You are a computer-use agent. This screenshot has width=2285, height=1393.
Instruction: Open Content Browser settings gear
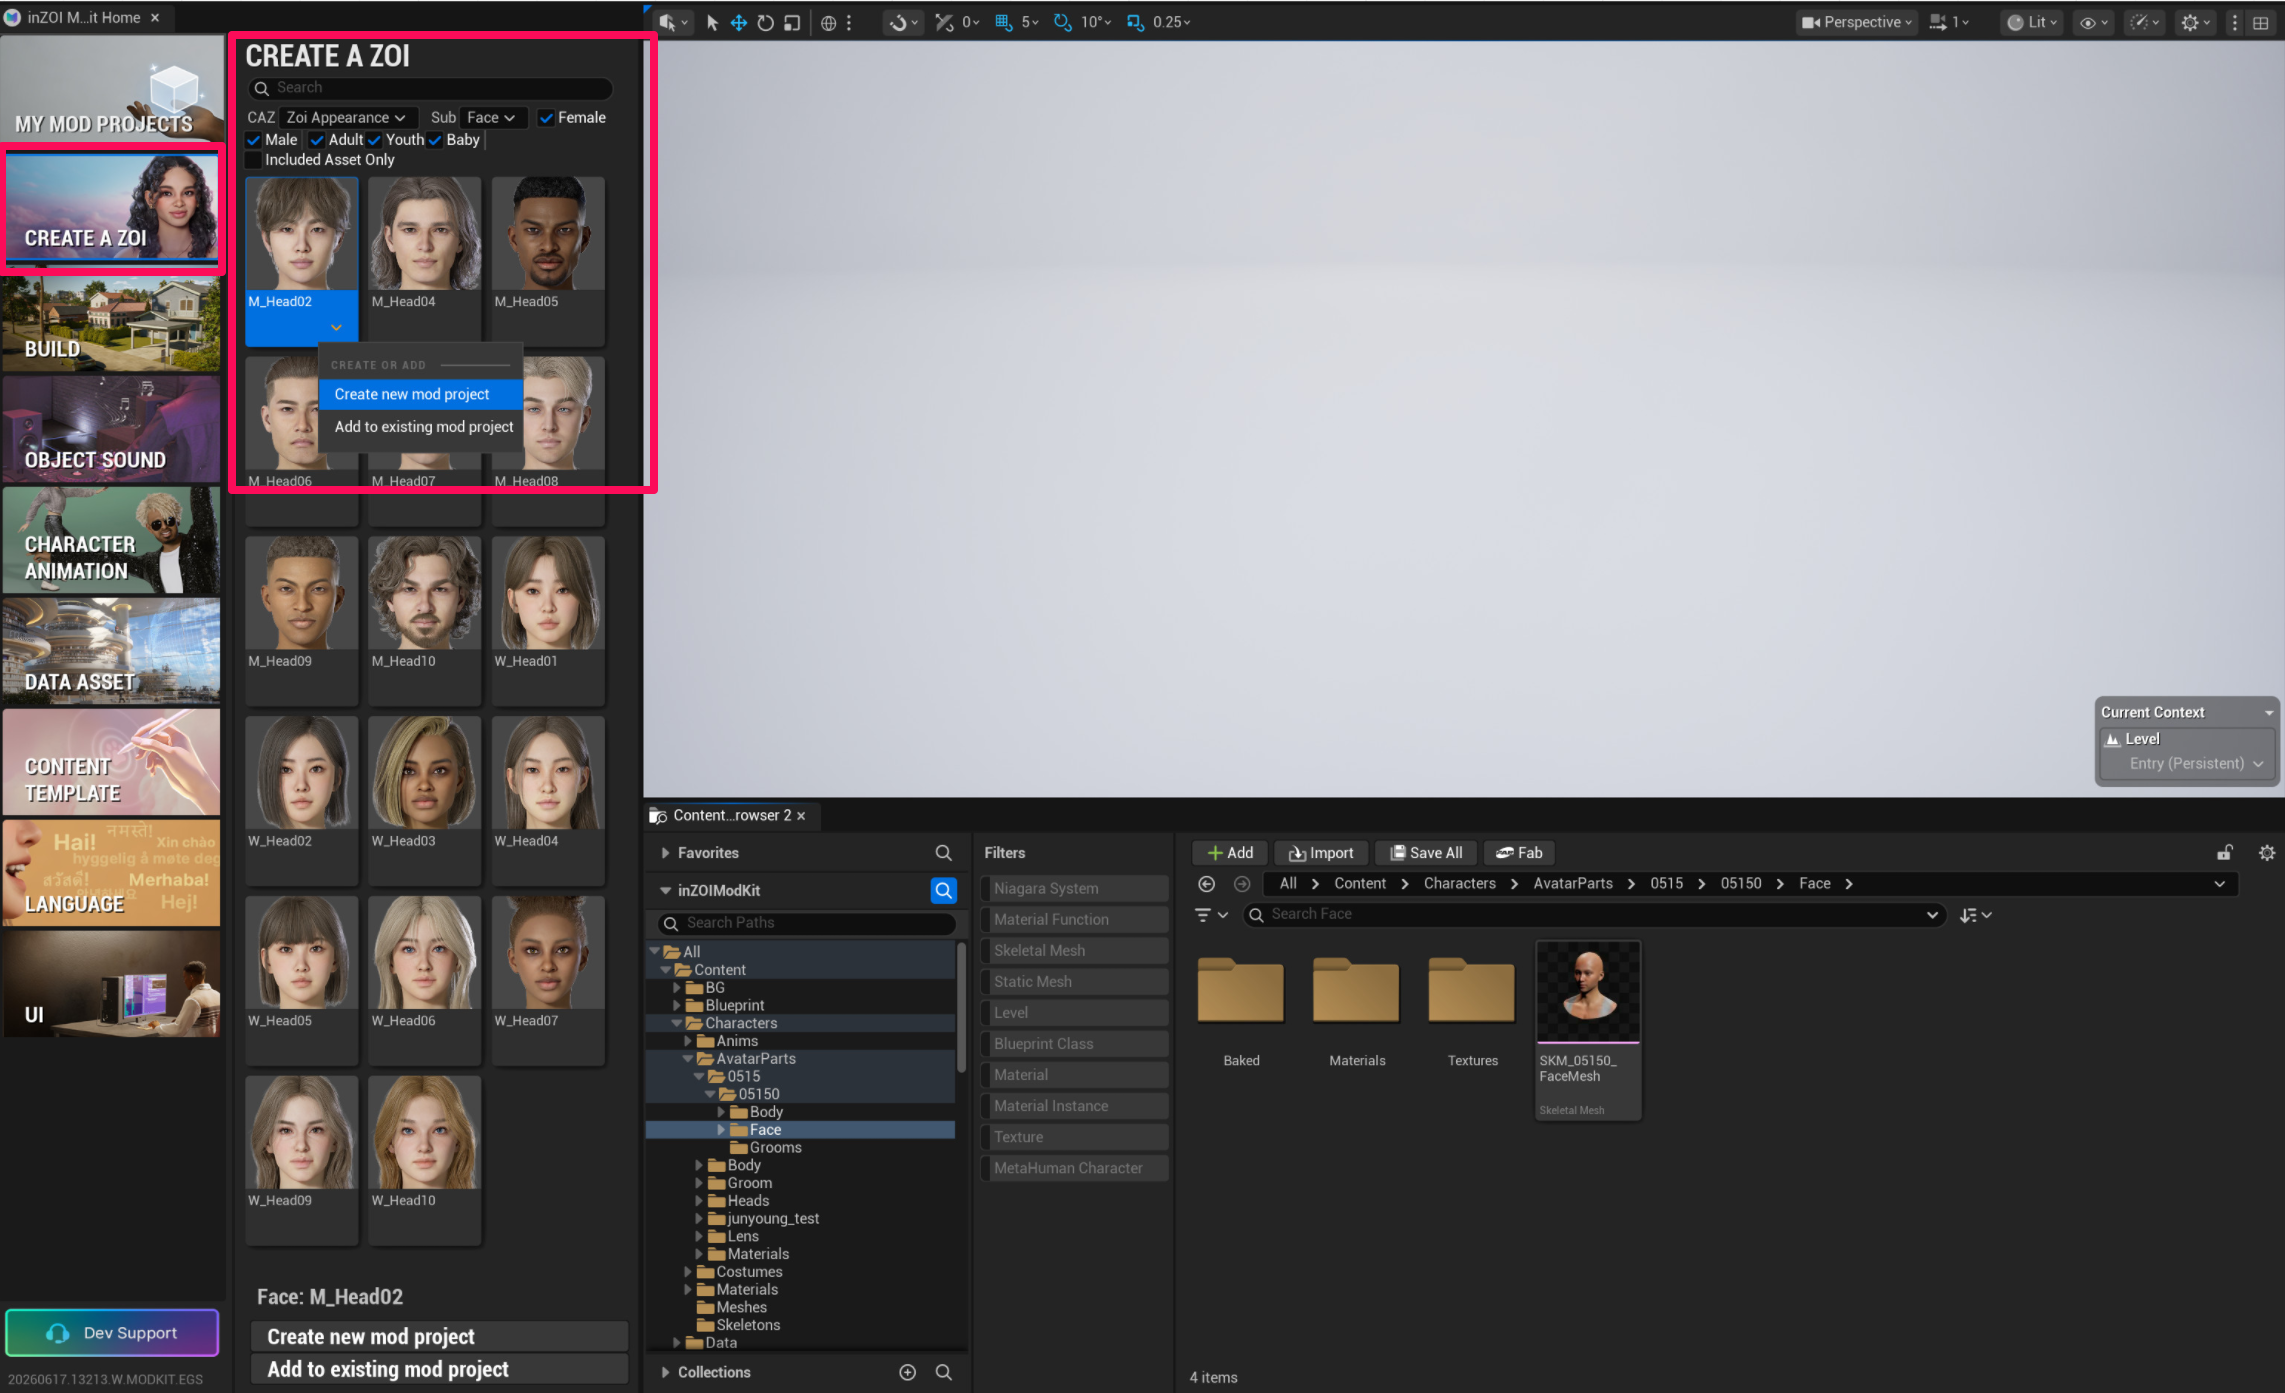(2267, 853)
